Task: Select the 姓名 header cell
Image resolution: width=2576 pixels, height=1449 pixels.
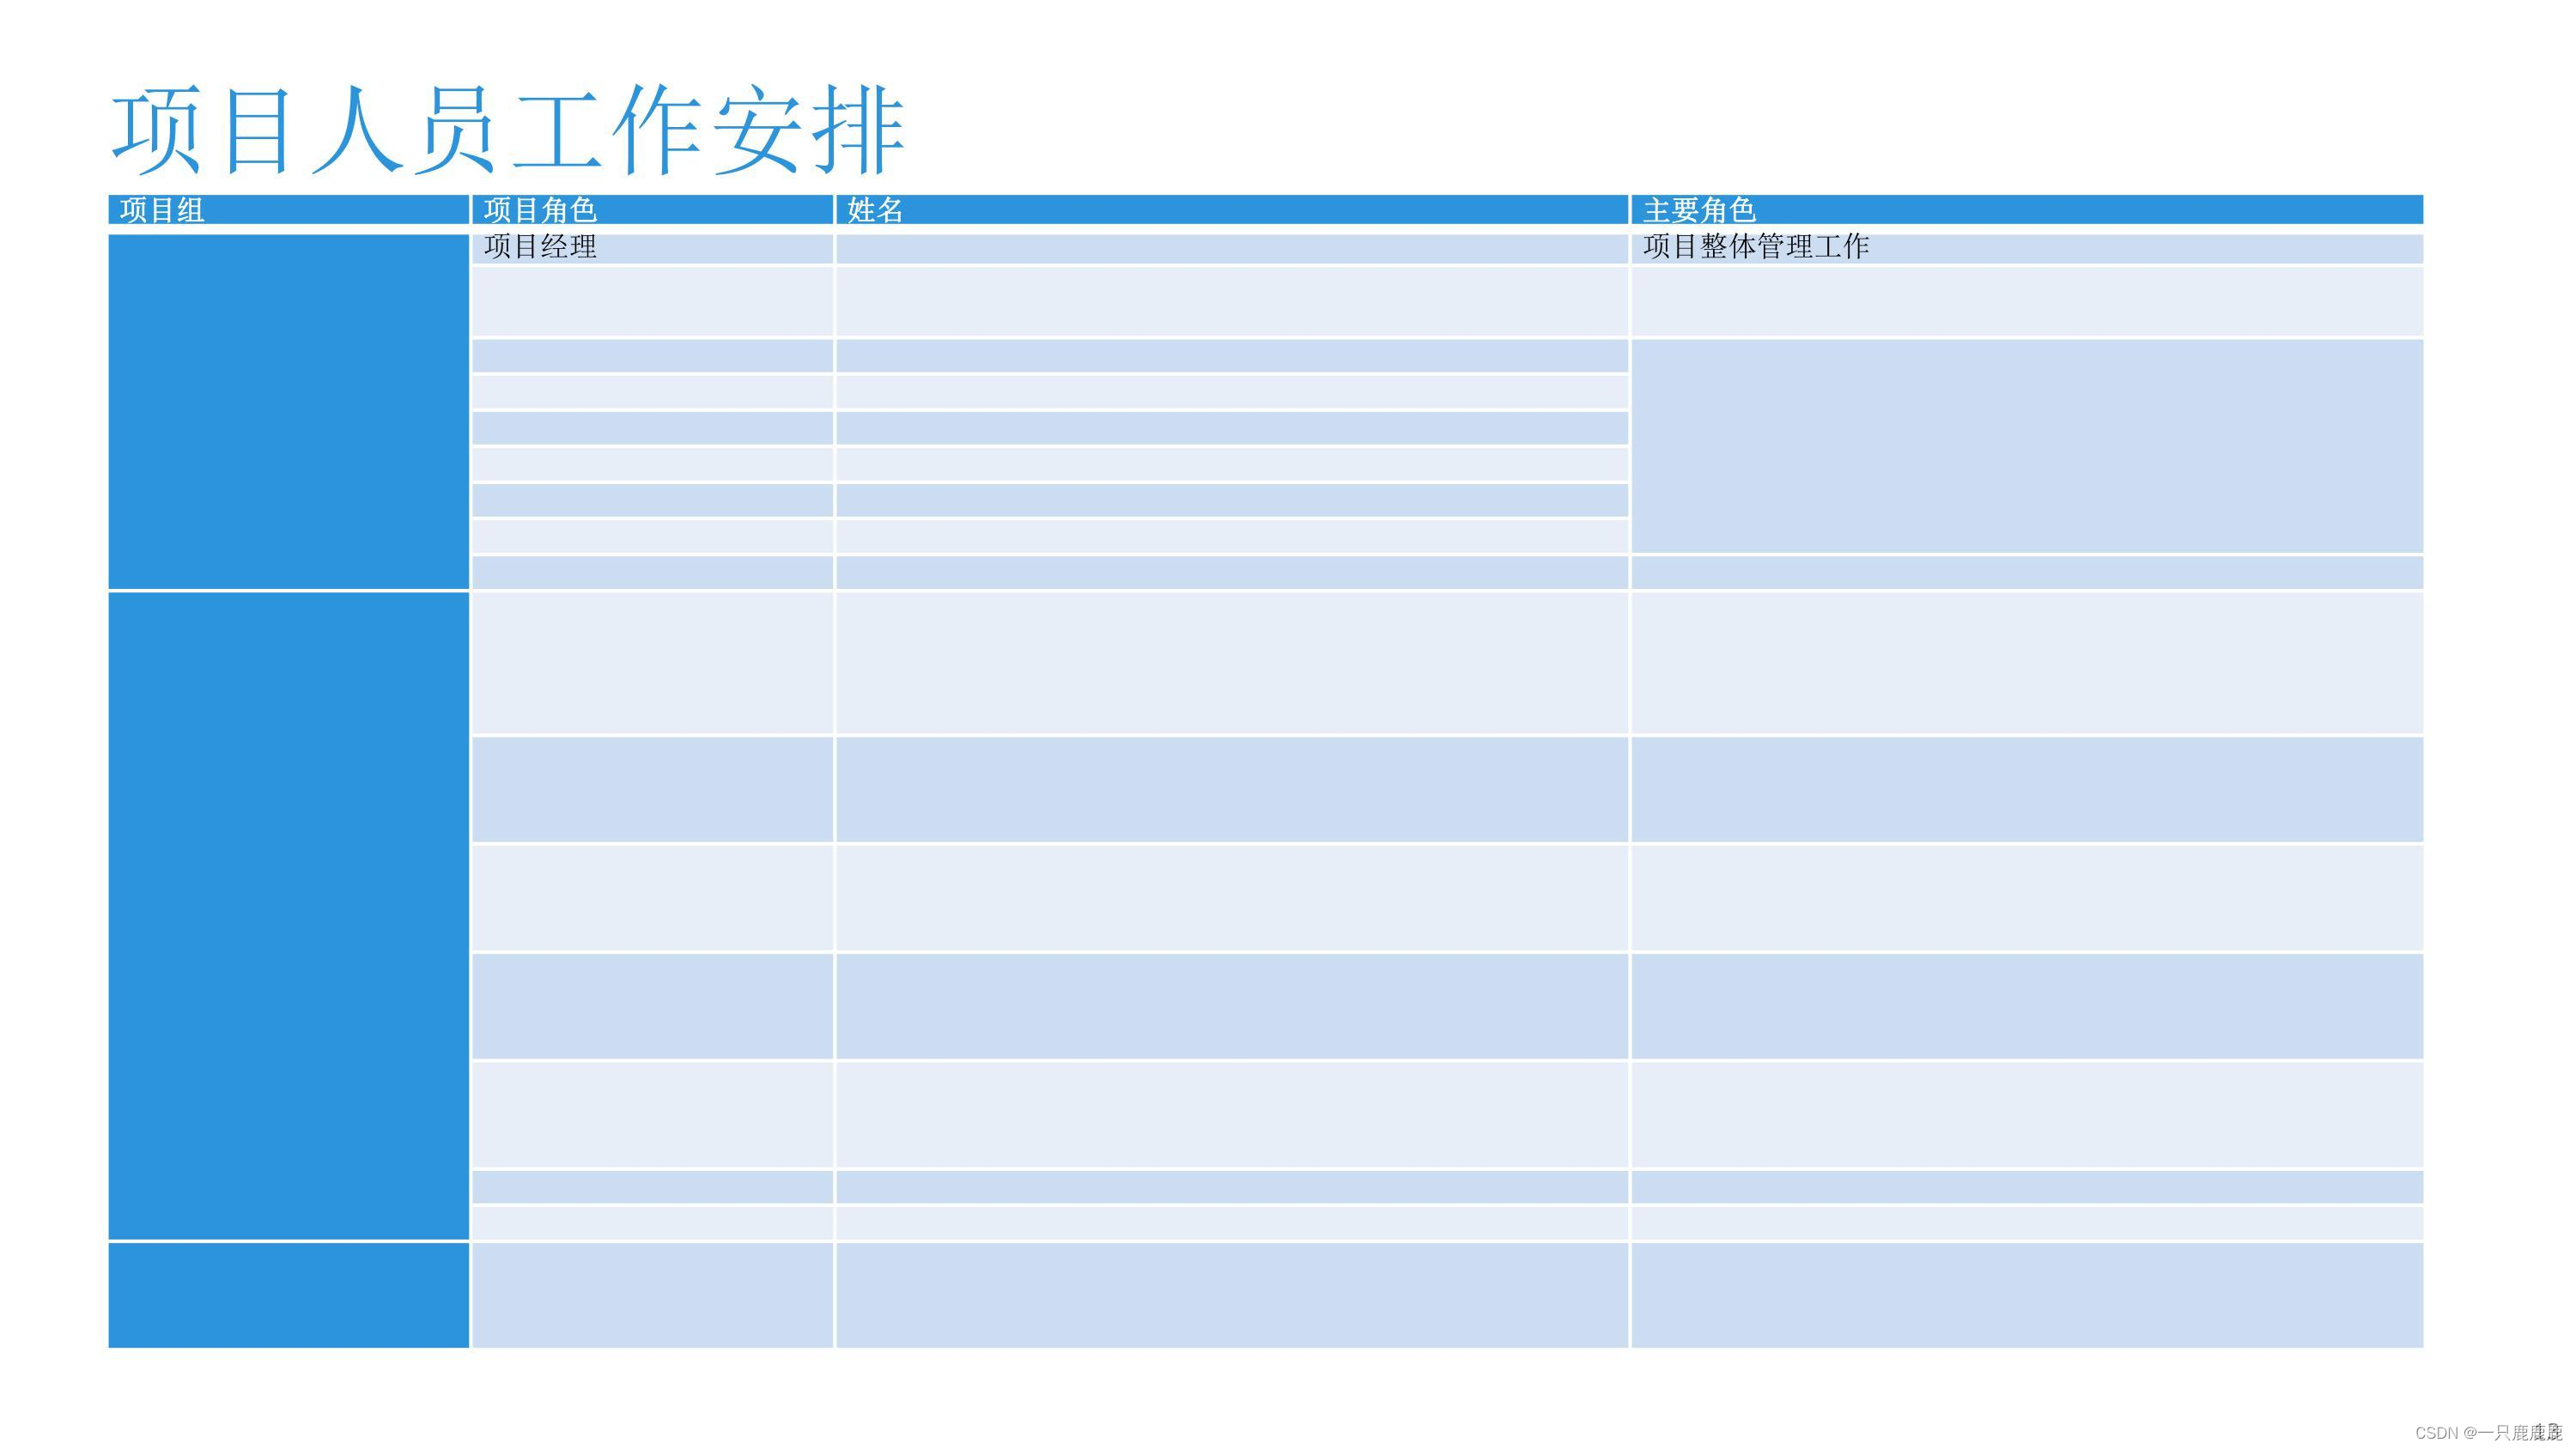Action: [x=1232, y=210]
